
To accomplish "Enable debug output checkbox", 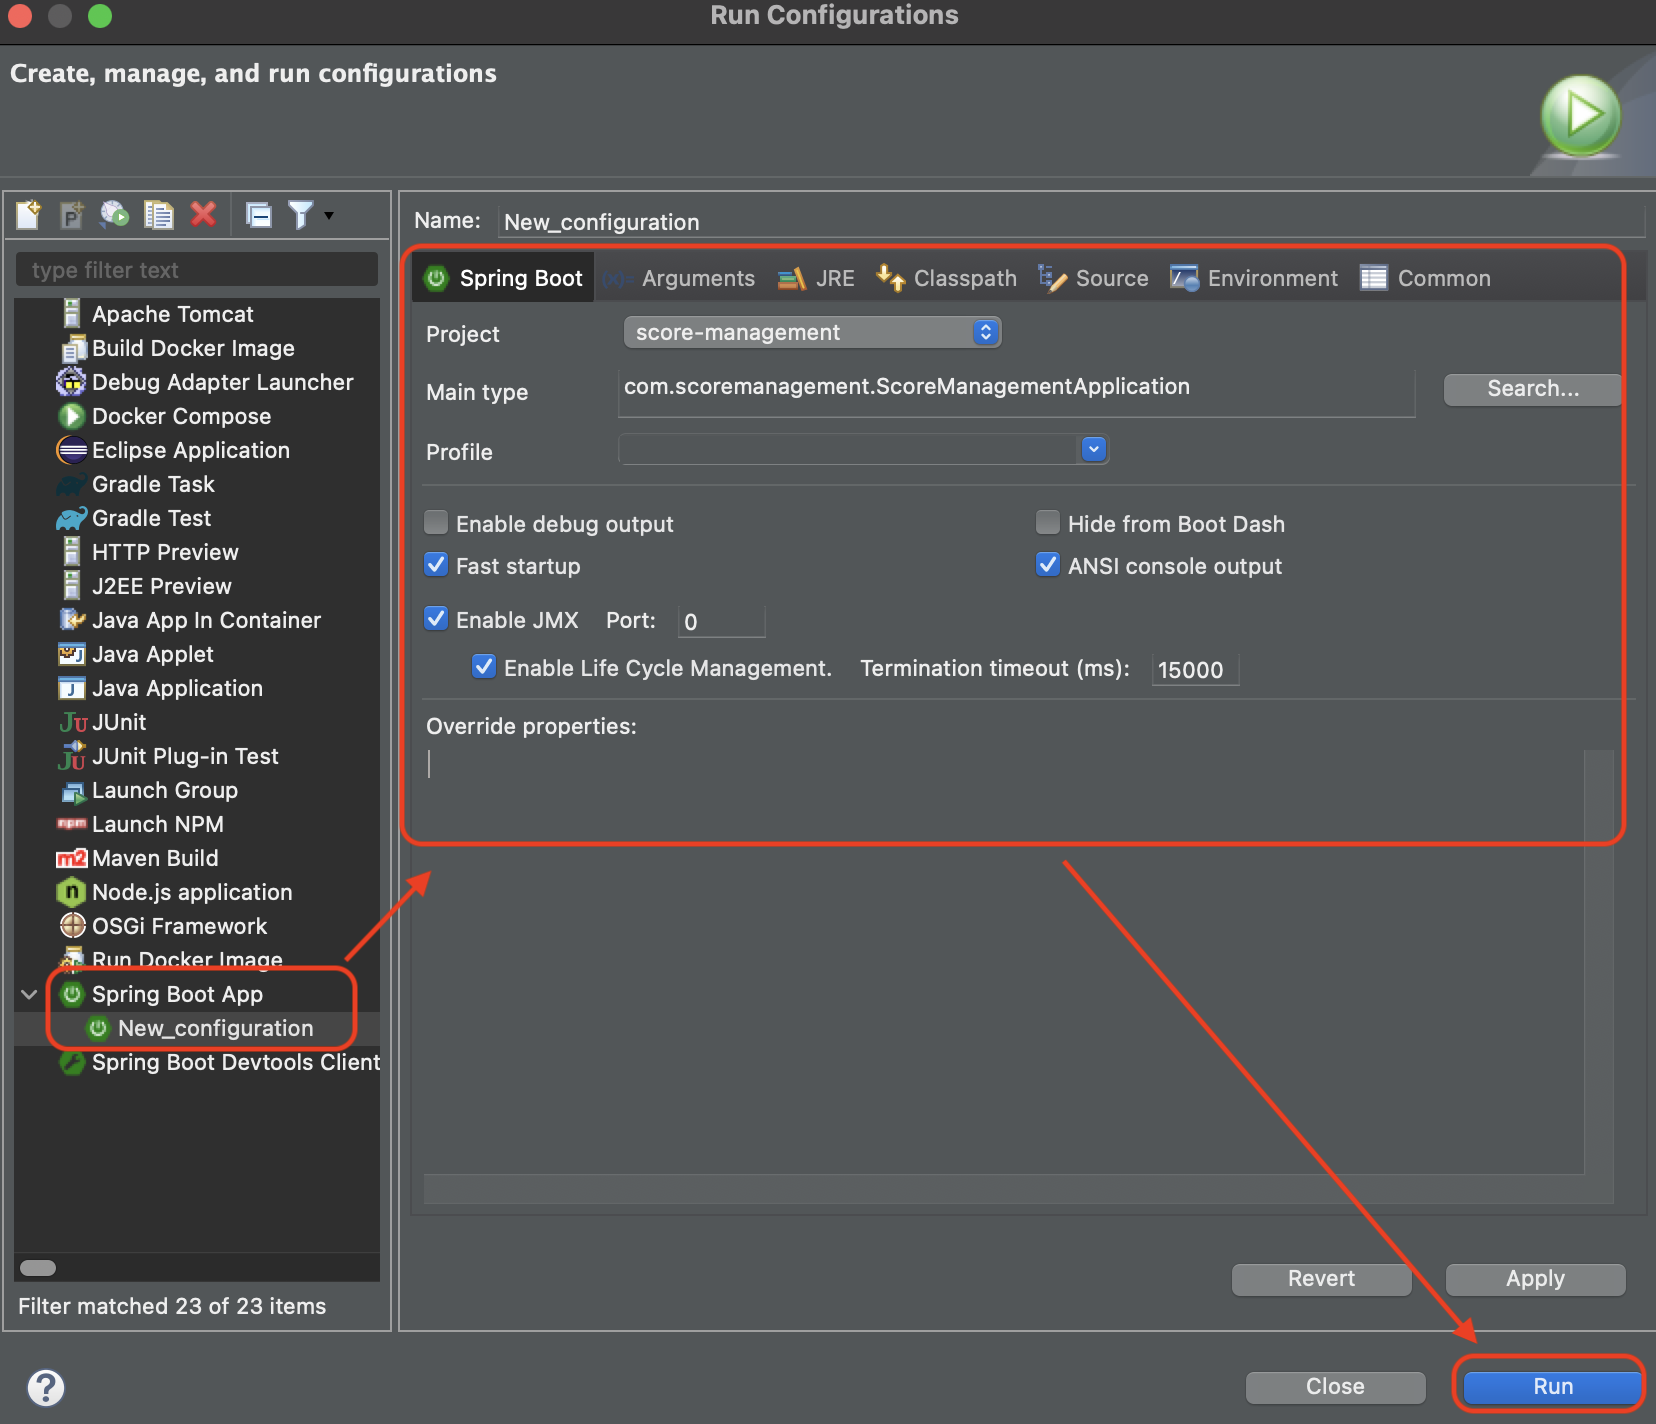I will pyautogui.click(x=436, y=523).
